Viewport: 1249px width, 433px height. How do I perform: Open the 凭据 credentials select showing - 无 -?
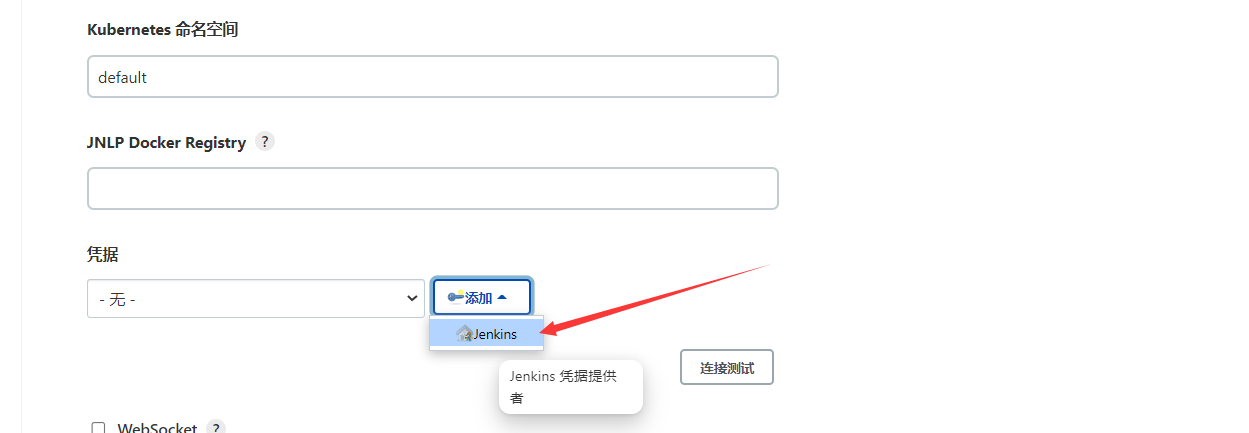[x=256, y=298]
